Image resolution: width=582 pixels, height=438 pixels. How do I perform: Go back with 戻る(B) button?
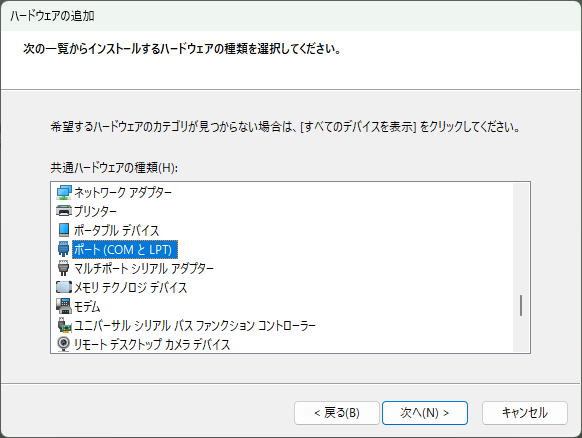337,413
